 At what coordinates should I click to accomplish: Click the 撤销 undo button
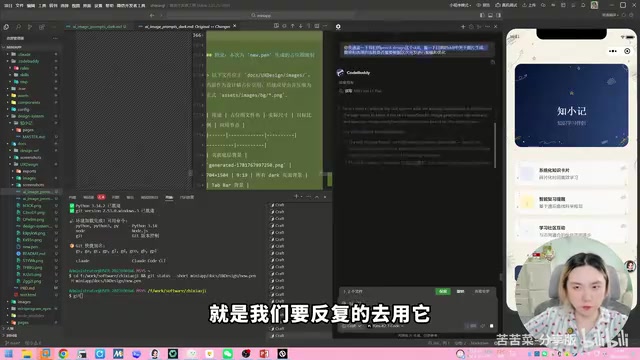pos(460,291)
